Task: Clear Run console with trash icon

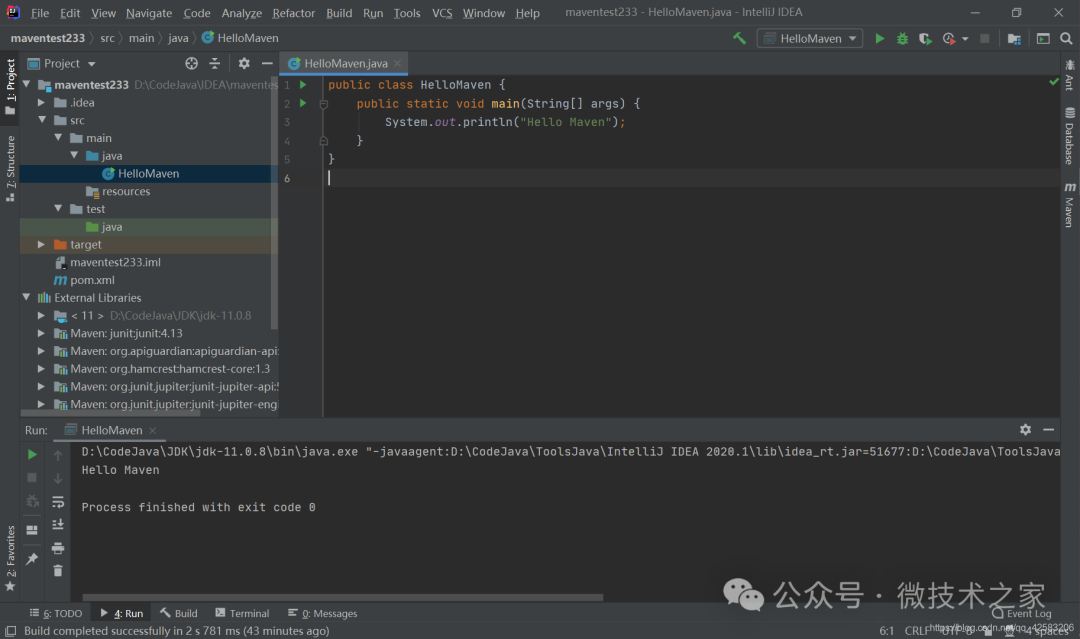Action: pyautogui.click(x=58, y=571)
